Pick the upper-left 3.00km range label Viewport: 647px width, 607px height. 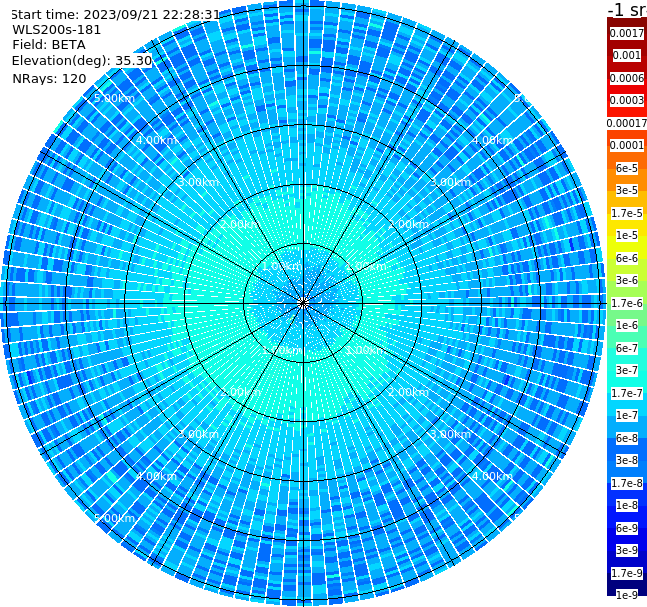pos(198,182)
